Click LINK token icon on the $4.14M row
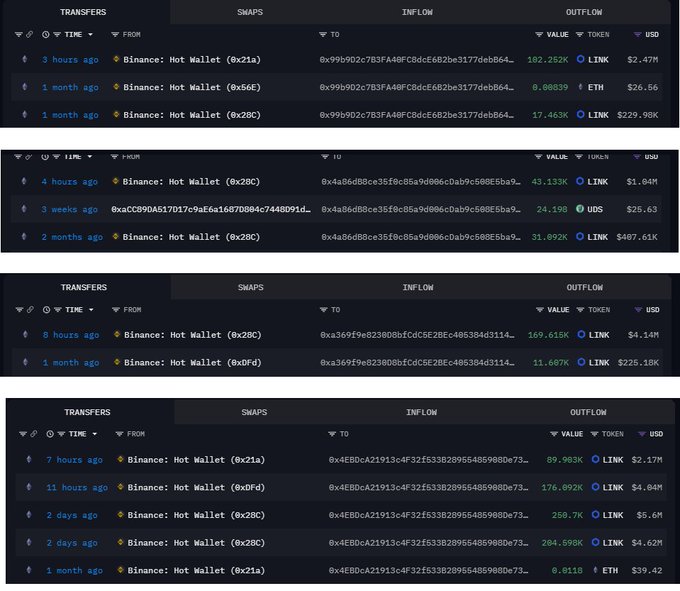Screen dimensions: 680x591 [x=581, y=334]
